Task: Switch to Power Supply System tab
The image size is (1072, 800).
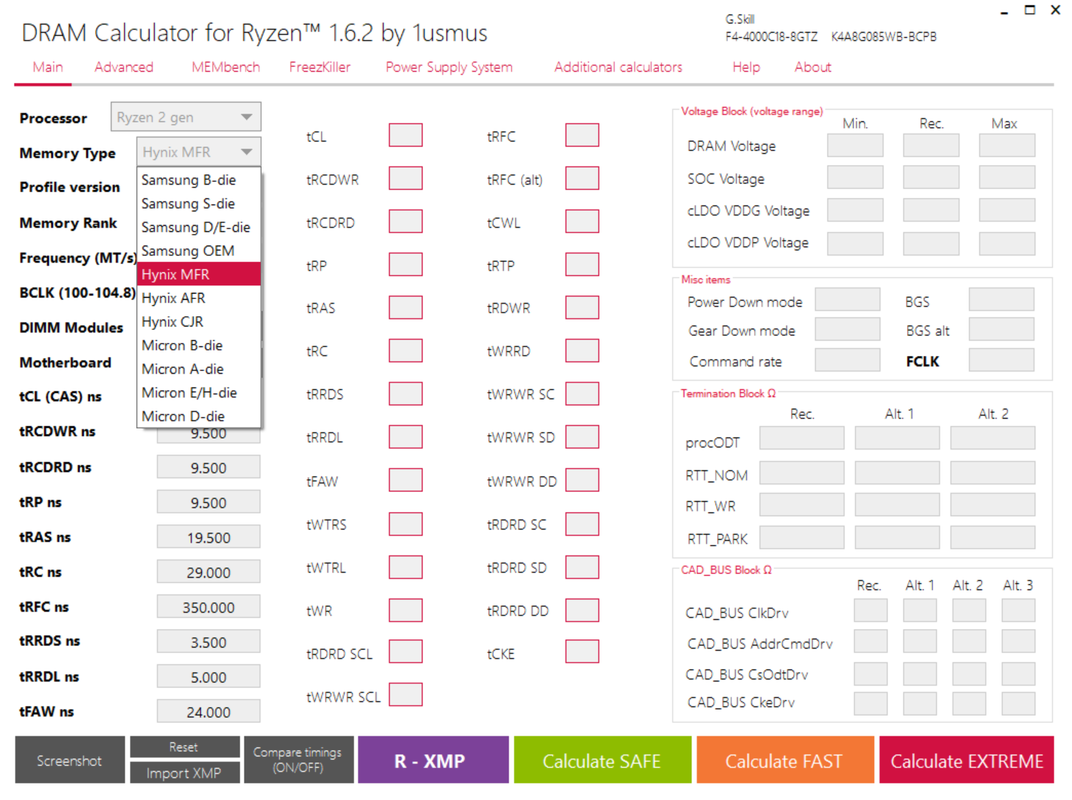Action: 448,67
